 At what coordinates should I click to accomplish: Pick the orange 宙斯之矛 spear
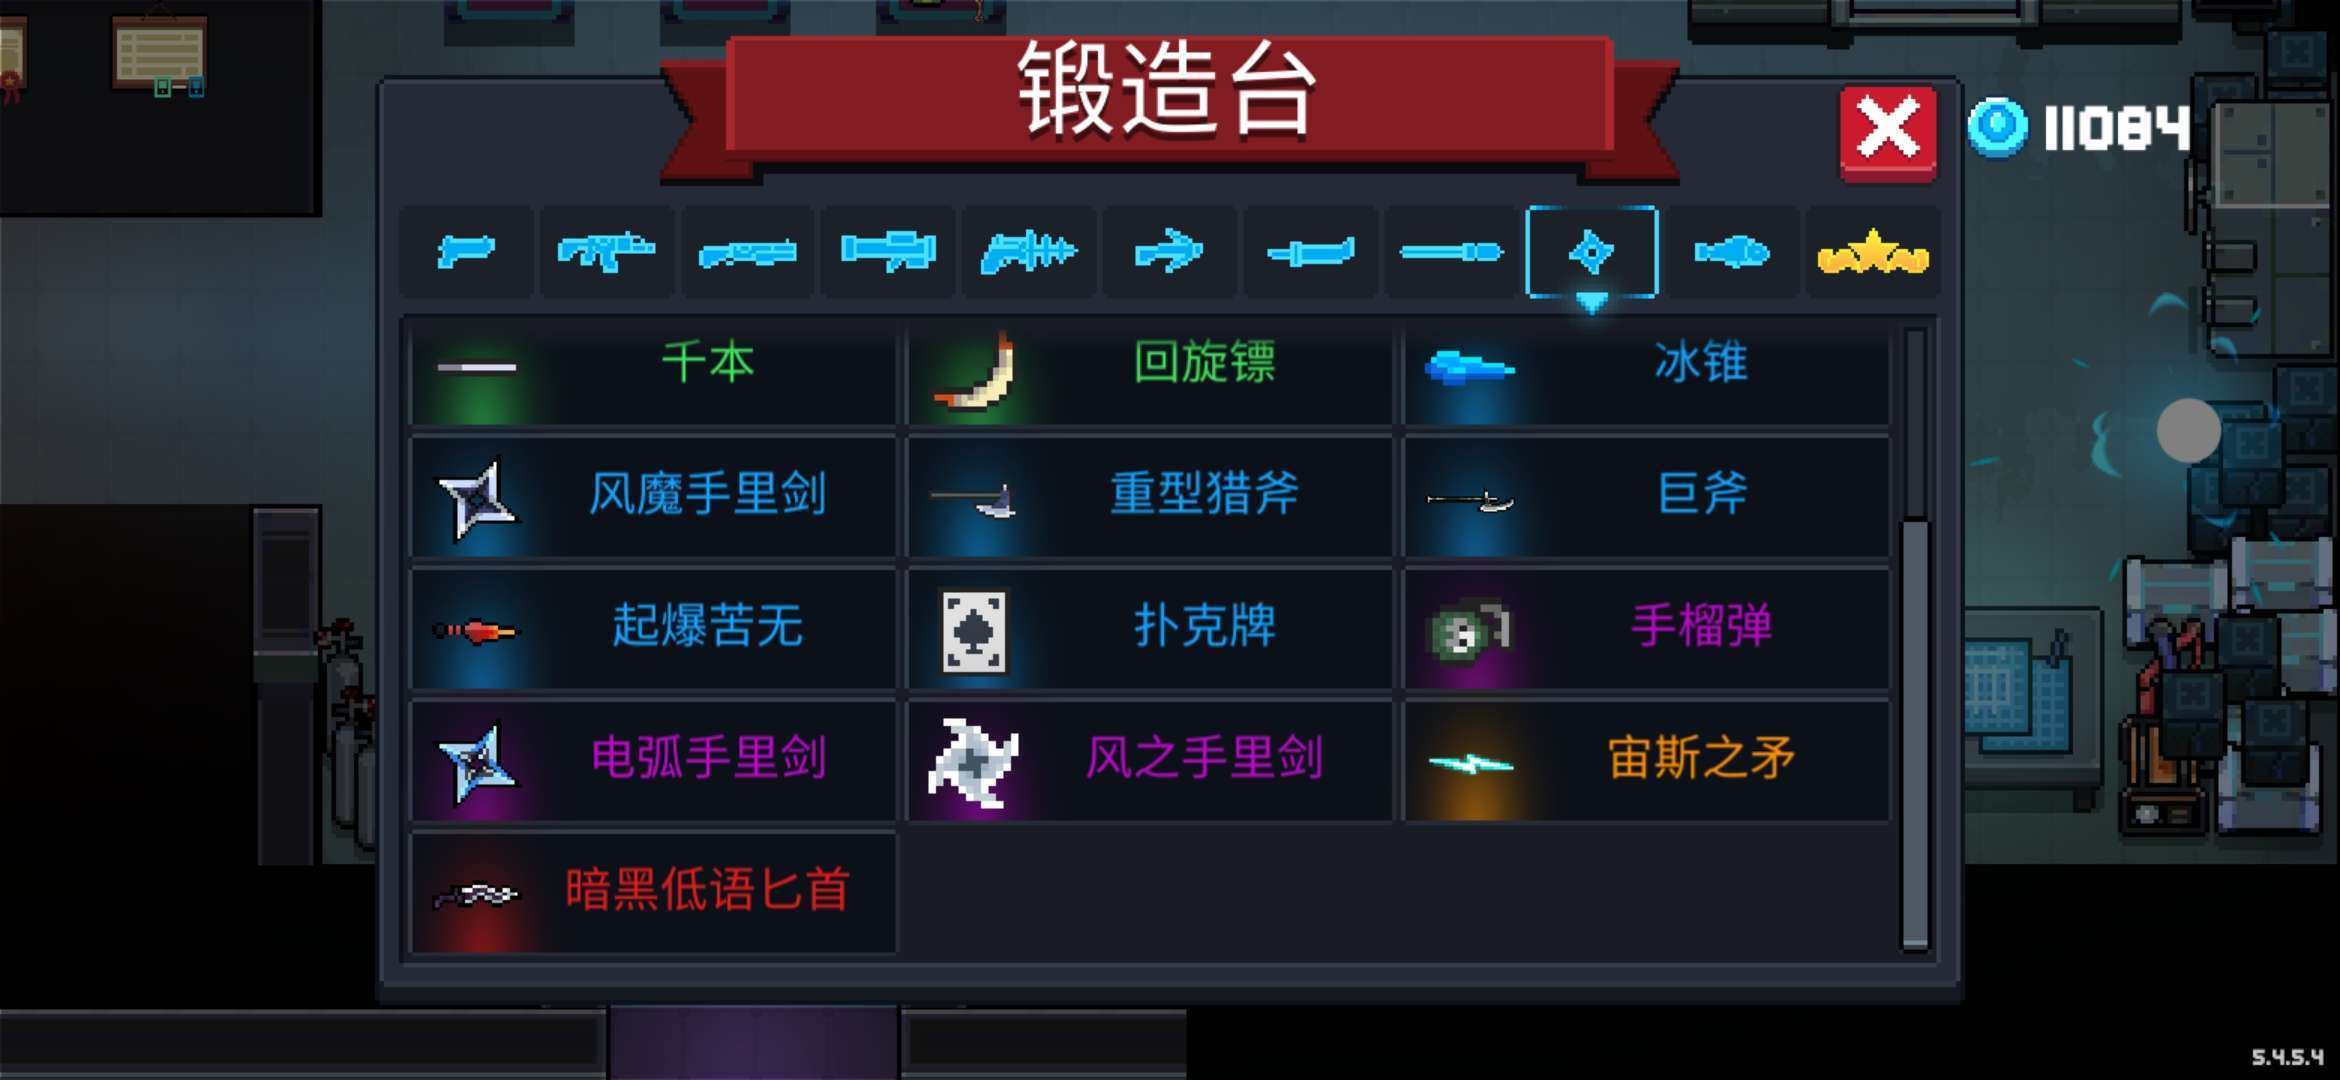coord(1647,761)
